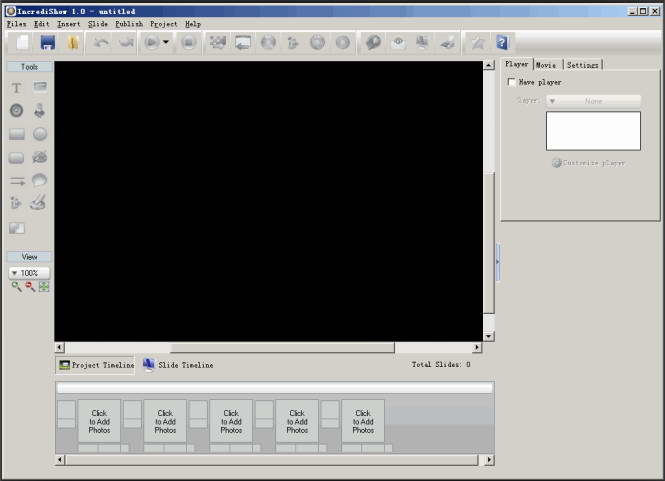
Task: Open the Help menu
Action: pyautogui.click(x=193, y=24)
